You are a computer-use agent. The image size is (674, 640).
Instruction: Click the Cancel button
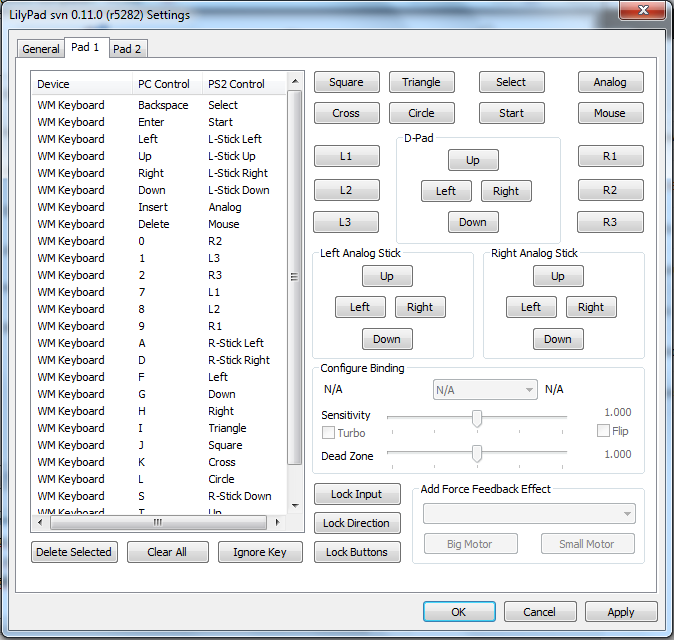(540, 611)
